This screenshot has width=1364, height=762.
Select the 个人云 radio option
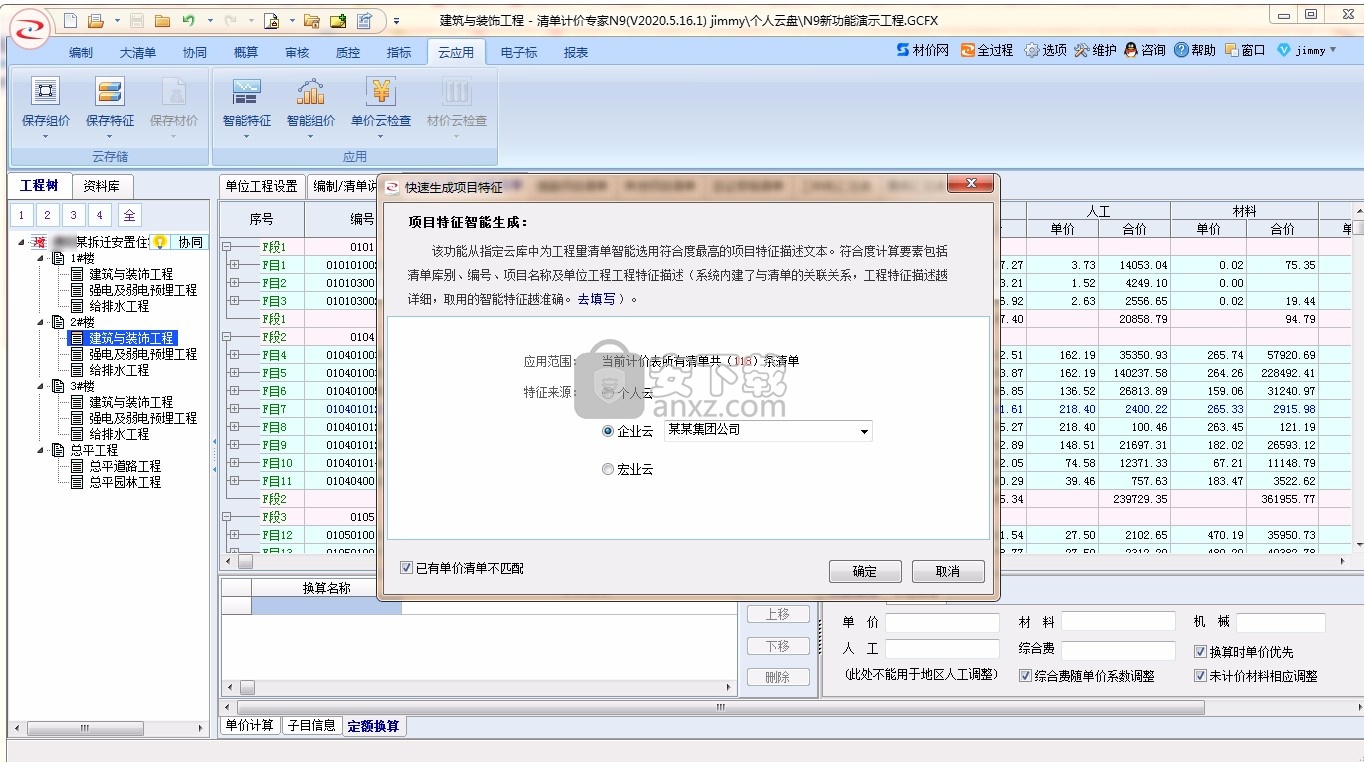pos(607,393)
